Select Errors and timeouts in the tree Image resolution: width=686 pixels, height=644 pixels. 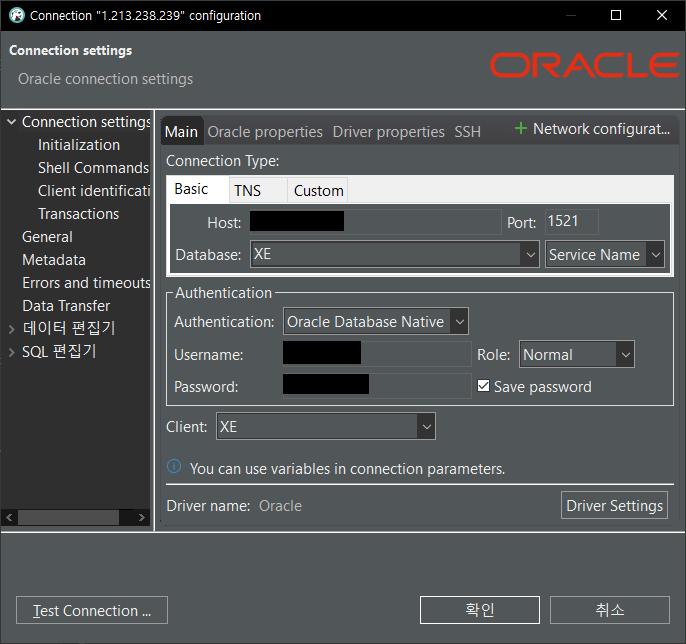[x=86, y=283]
